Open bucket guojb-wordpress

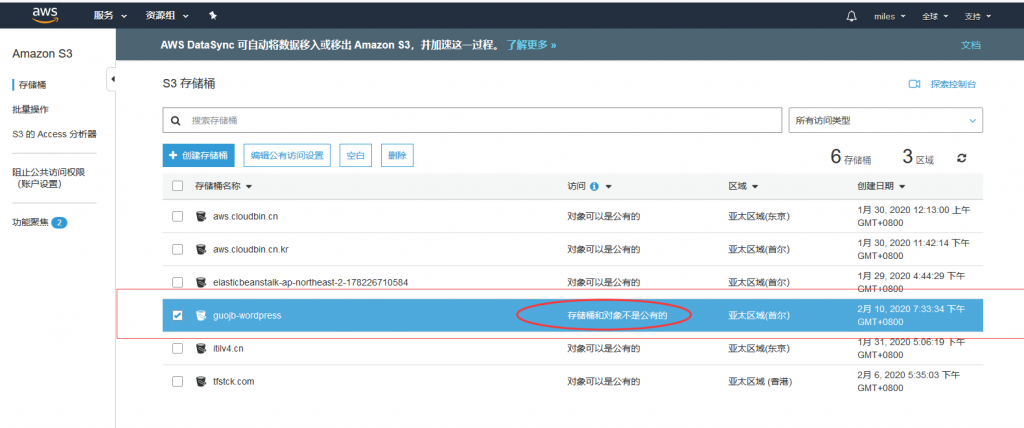(x=247, y=316)
